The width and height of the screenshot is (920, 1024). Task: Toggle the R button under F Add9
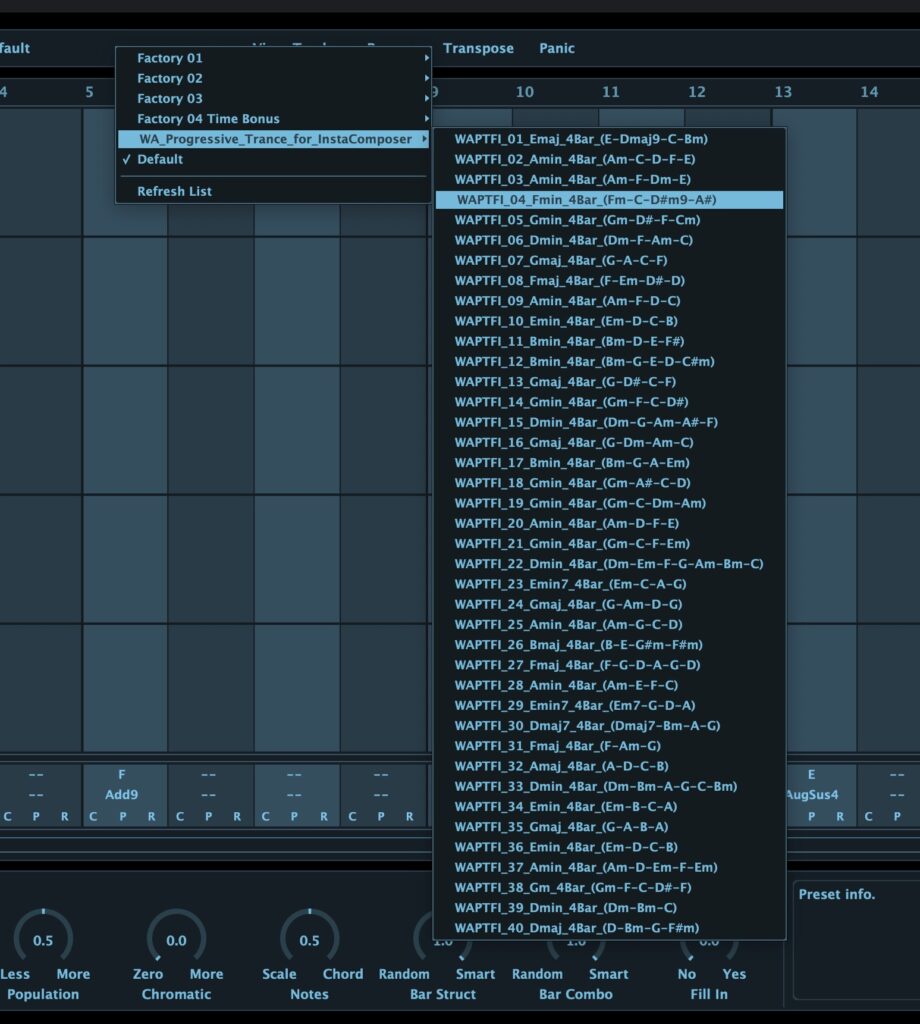152,816
